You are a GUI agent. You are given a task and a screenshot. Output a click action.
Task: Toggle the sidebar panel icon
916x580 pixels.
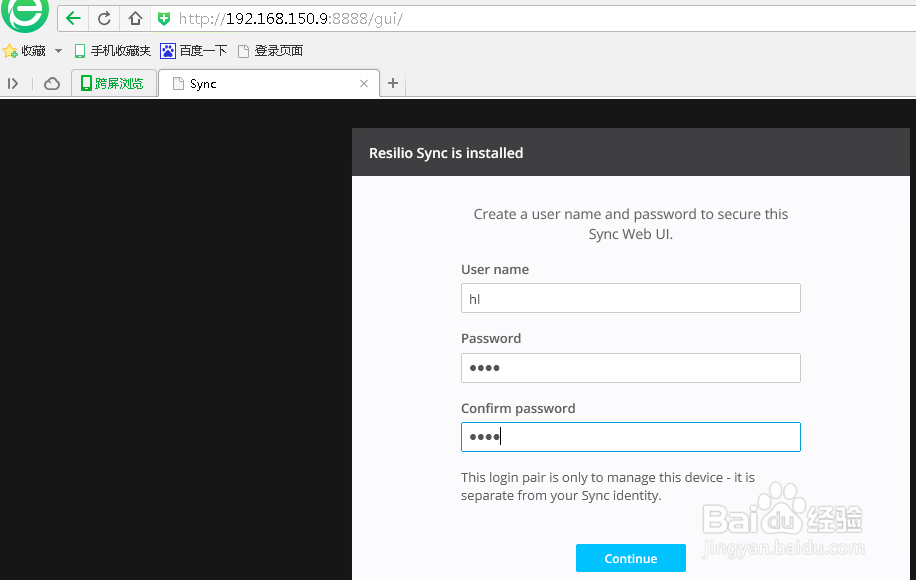tap(13, 84)
